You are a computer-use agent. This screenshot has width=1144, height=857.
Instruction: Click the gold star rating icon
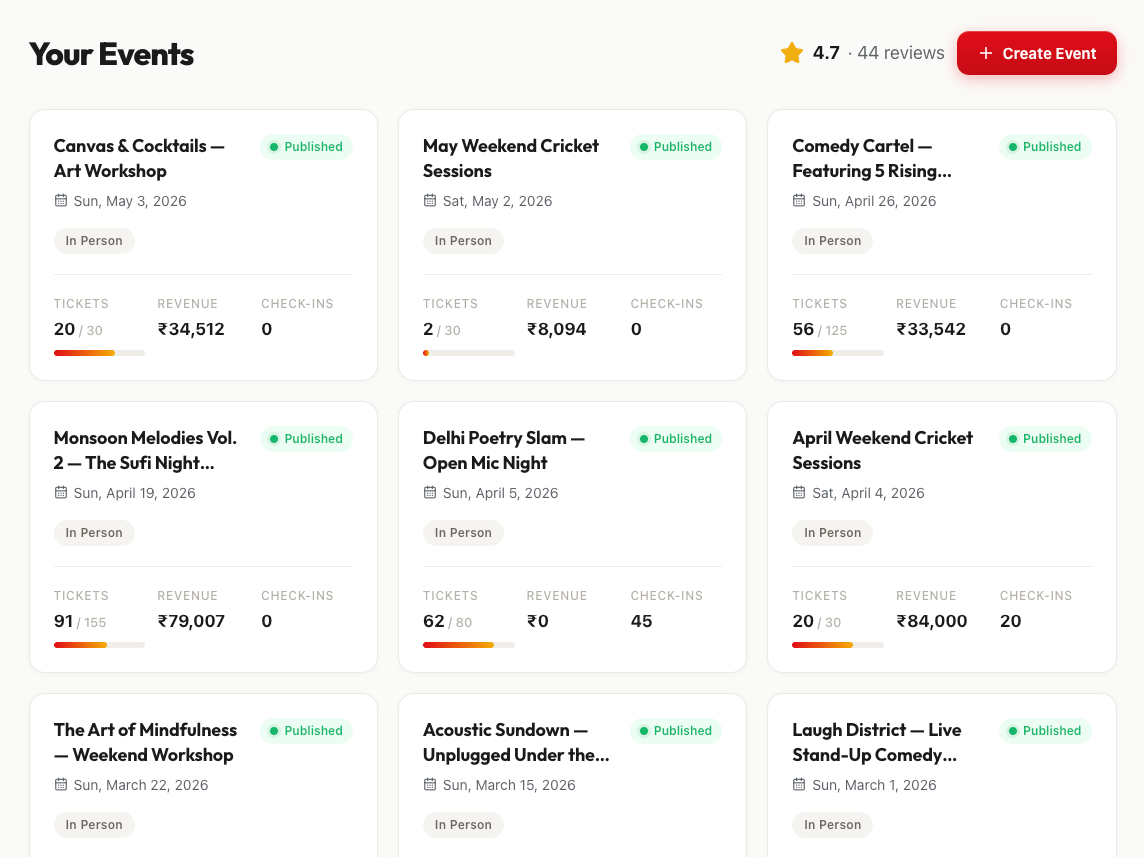tap(792, 53)
